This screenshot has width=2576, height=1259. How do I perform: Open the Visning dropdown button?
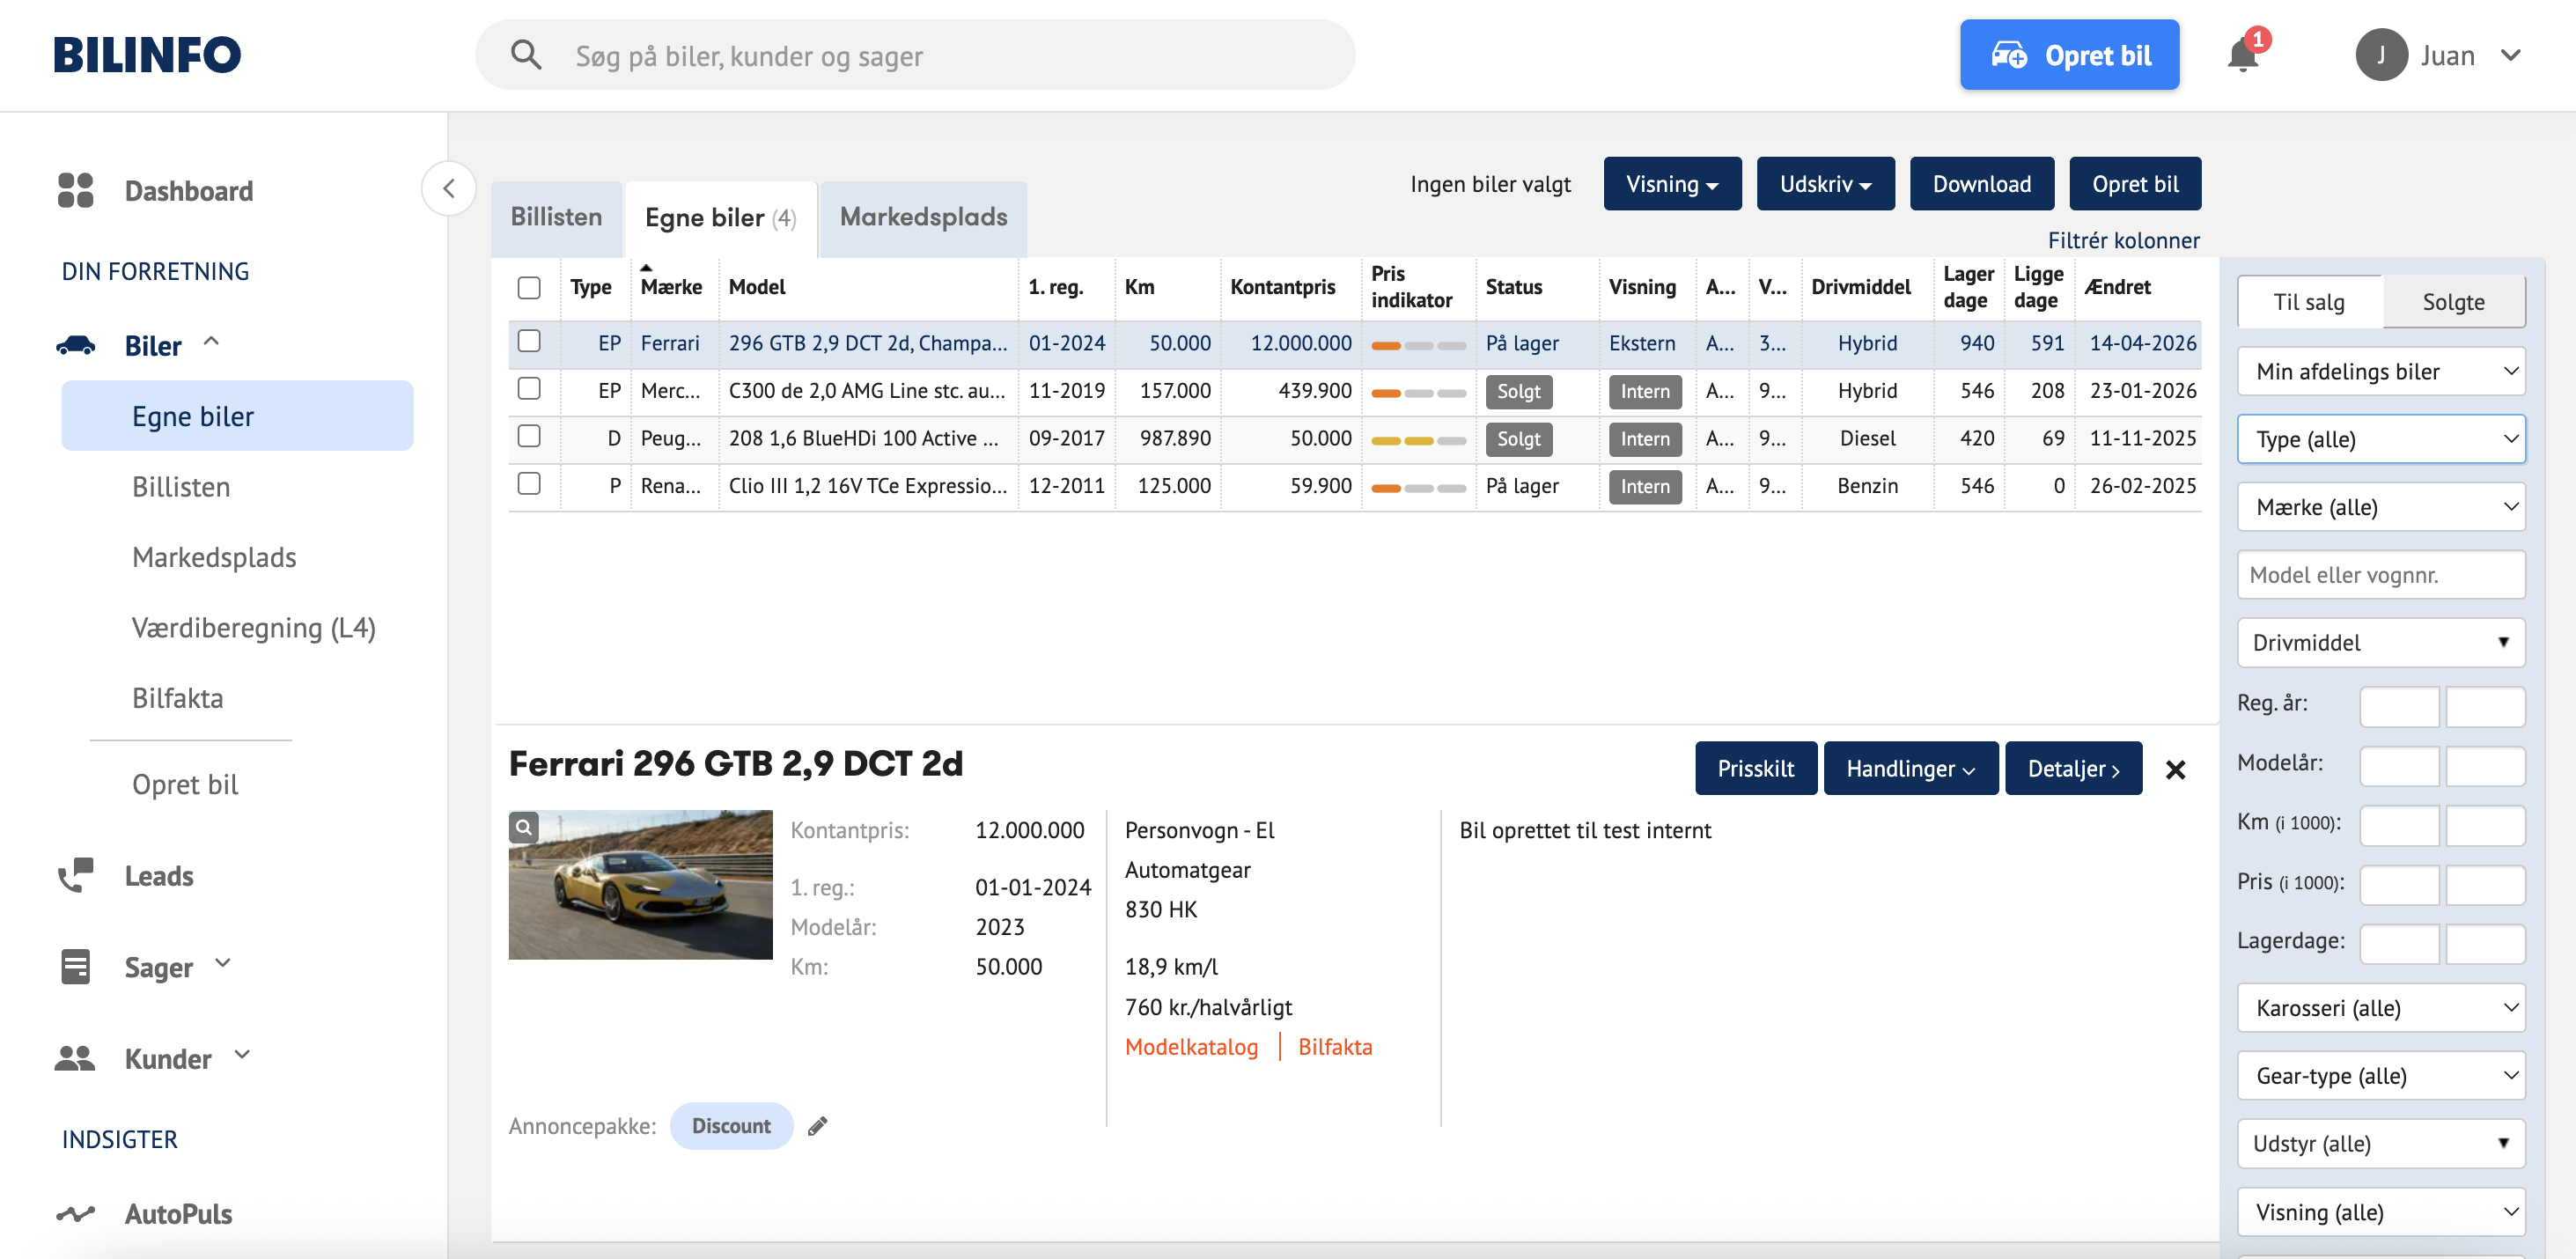tap(1672, 184)
